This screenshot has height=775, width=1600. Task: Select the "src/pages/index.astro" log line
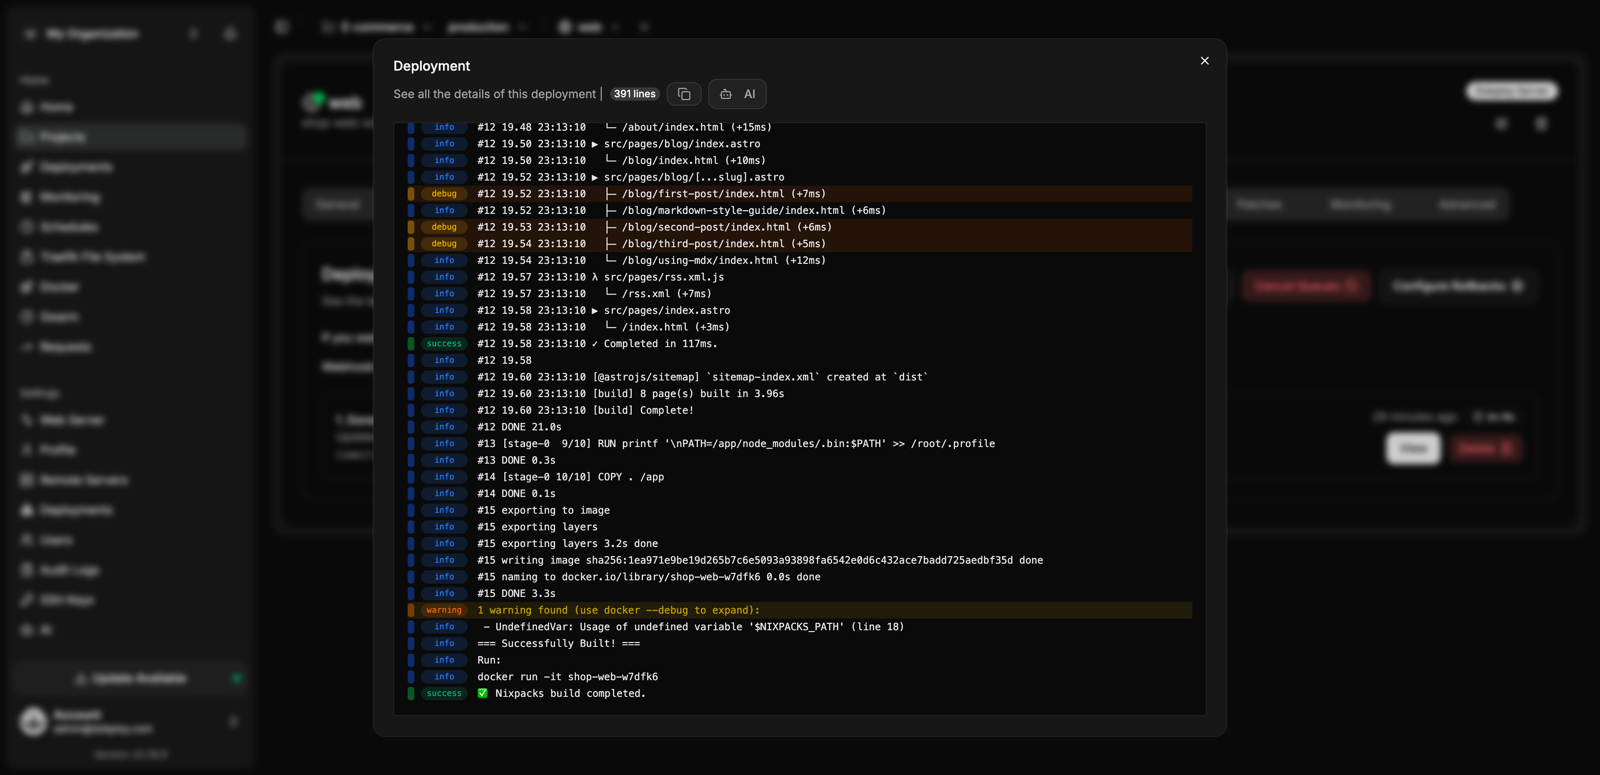point(800,310)
